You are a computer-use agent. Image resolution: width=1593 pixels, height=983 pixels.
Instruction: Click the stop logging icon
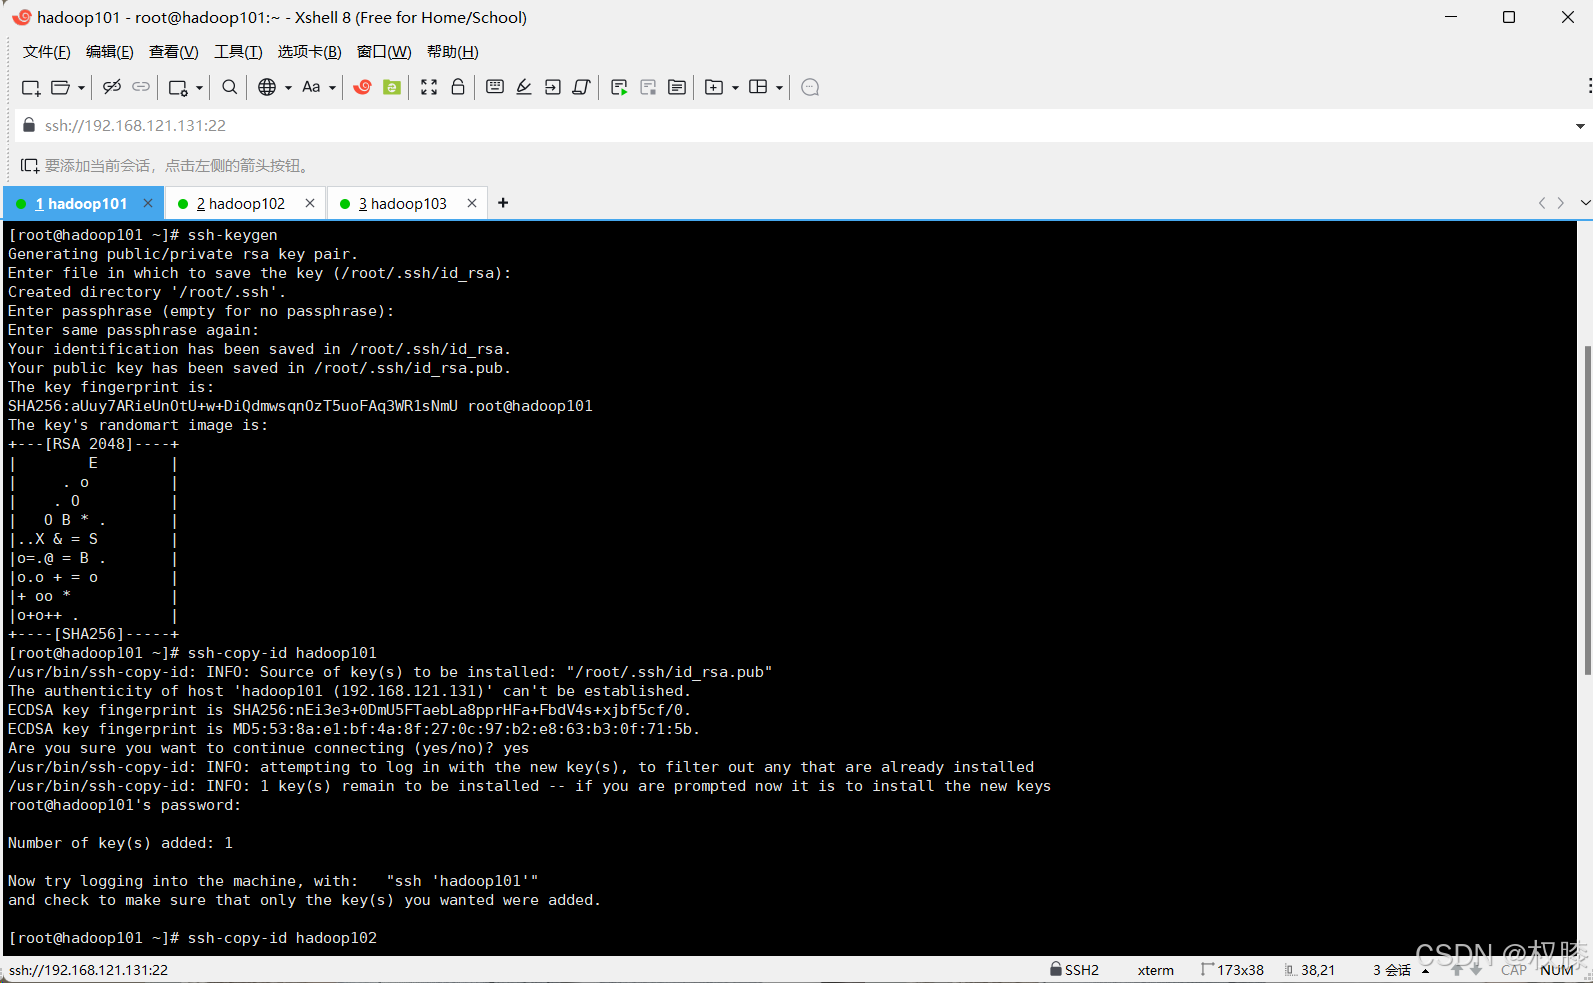pyautogui.click(x=648, y=87)
